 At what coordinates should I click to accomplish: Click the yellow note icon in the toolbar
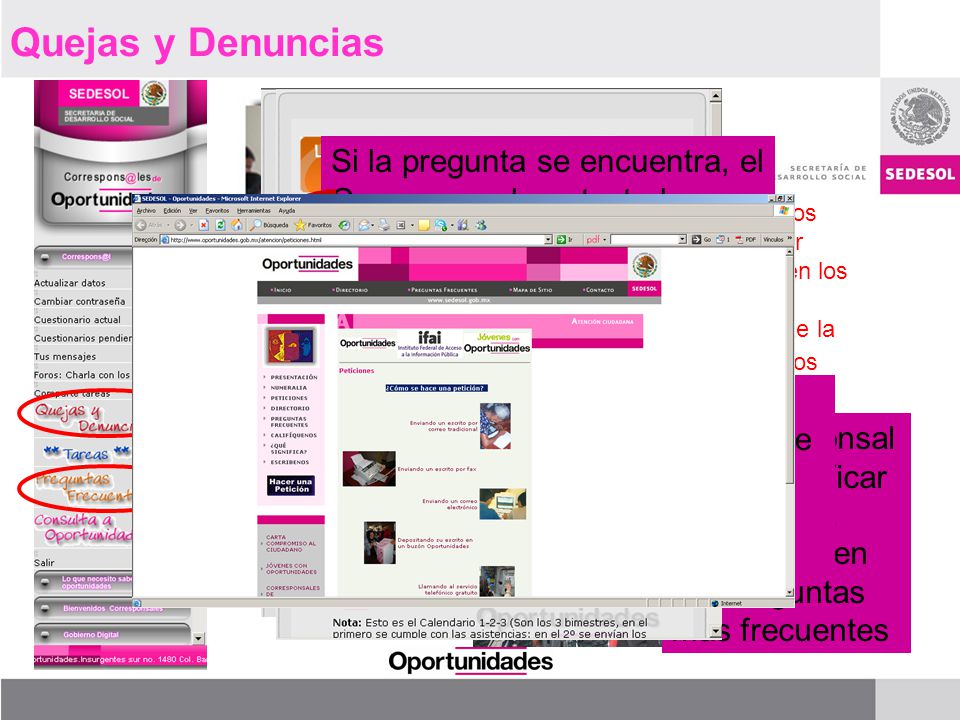424,225
